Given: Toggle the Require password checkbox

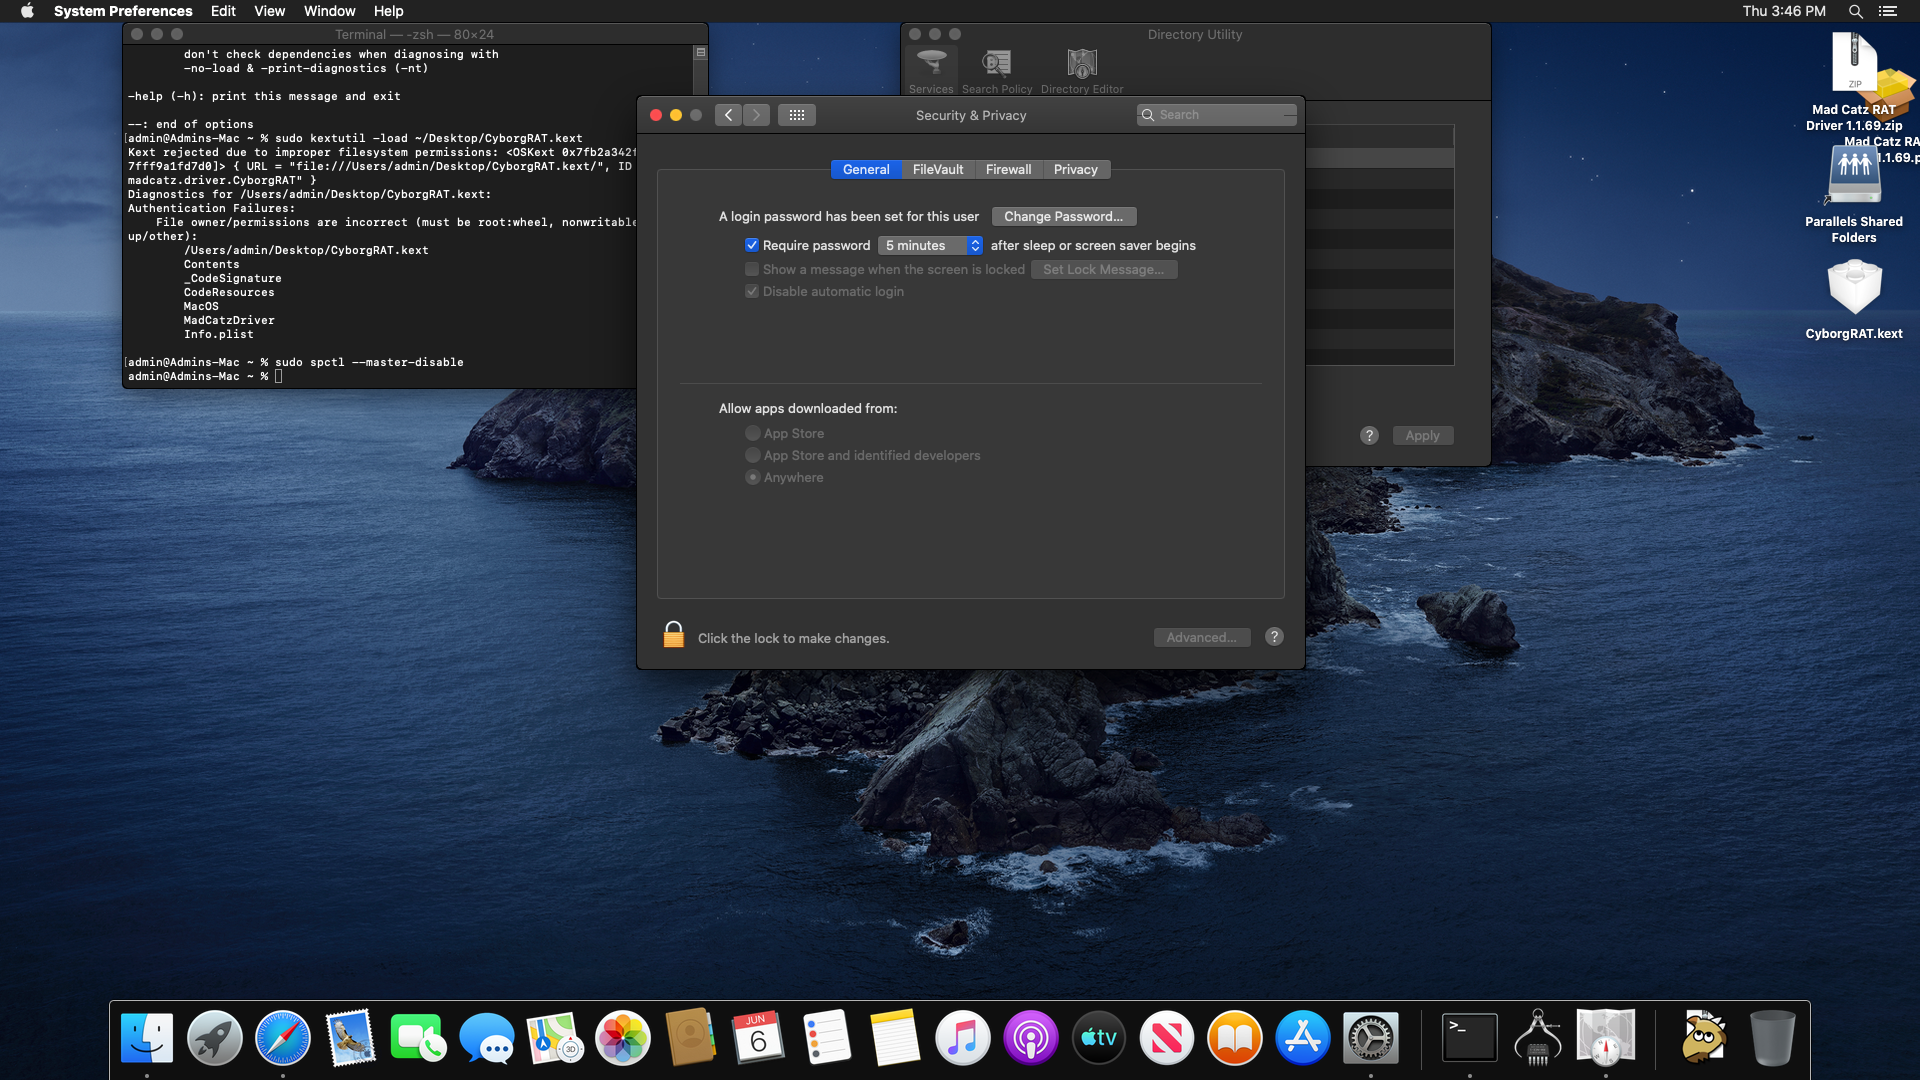Looking at the screenshot, I should [x=752, y=245].
